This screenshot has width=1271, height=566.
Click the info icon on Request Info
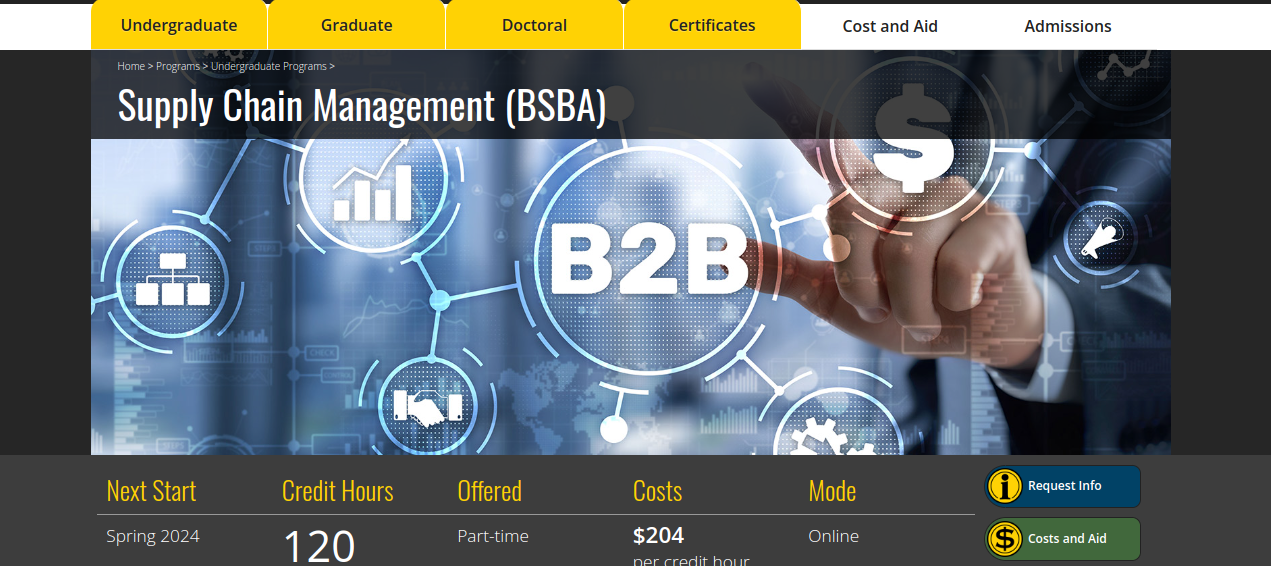pyautogui.click(x=1005, y=486)
